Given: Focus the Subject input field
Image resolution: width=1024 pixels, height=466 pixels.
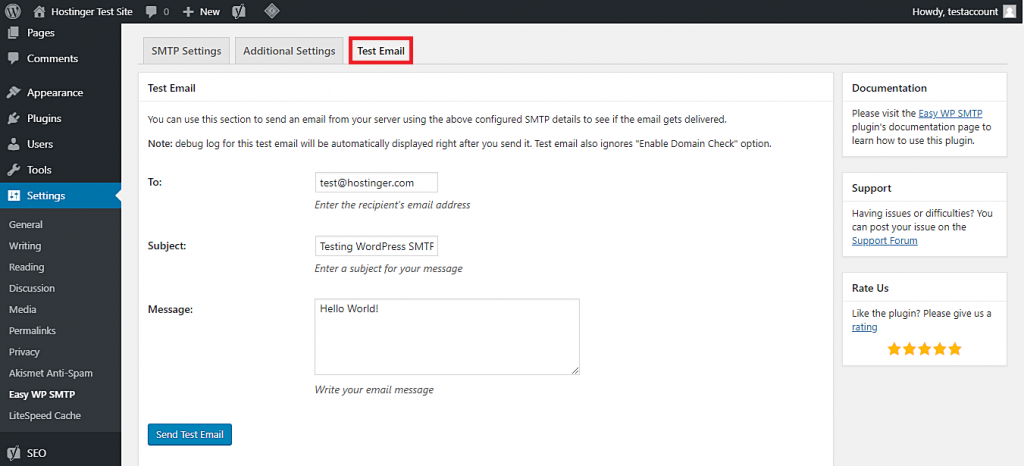Looking at the screenshot, I should point(376,246).
